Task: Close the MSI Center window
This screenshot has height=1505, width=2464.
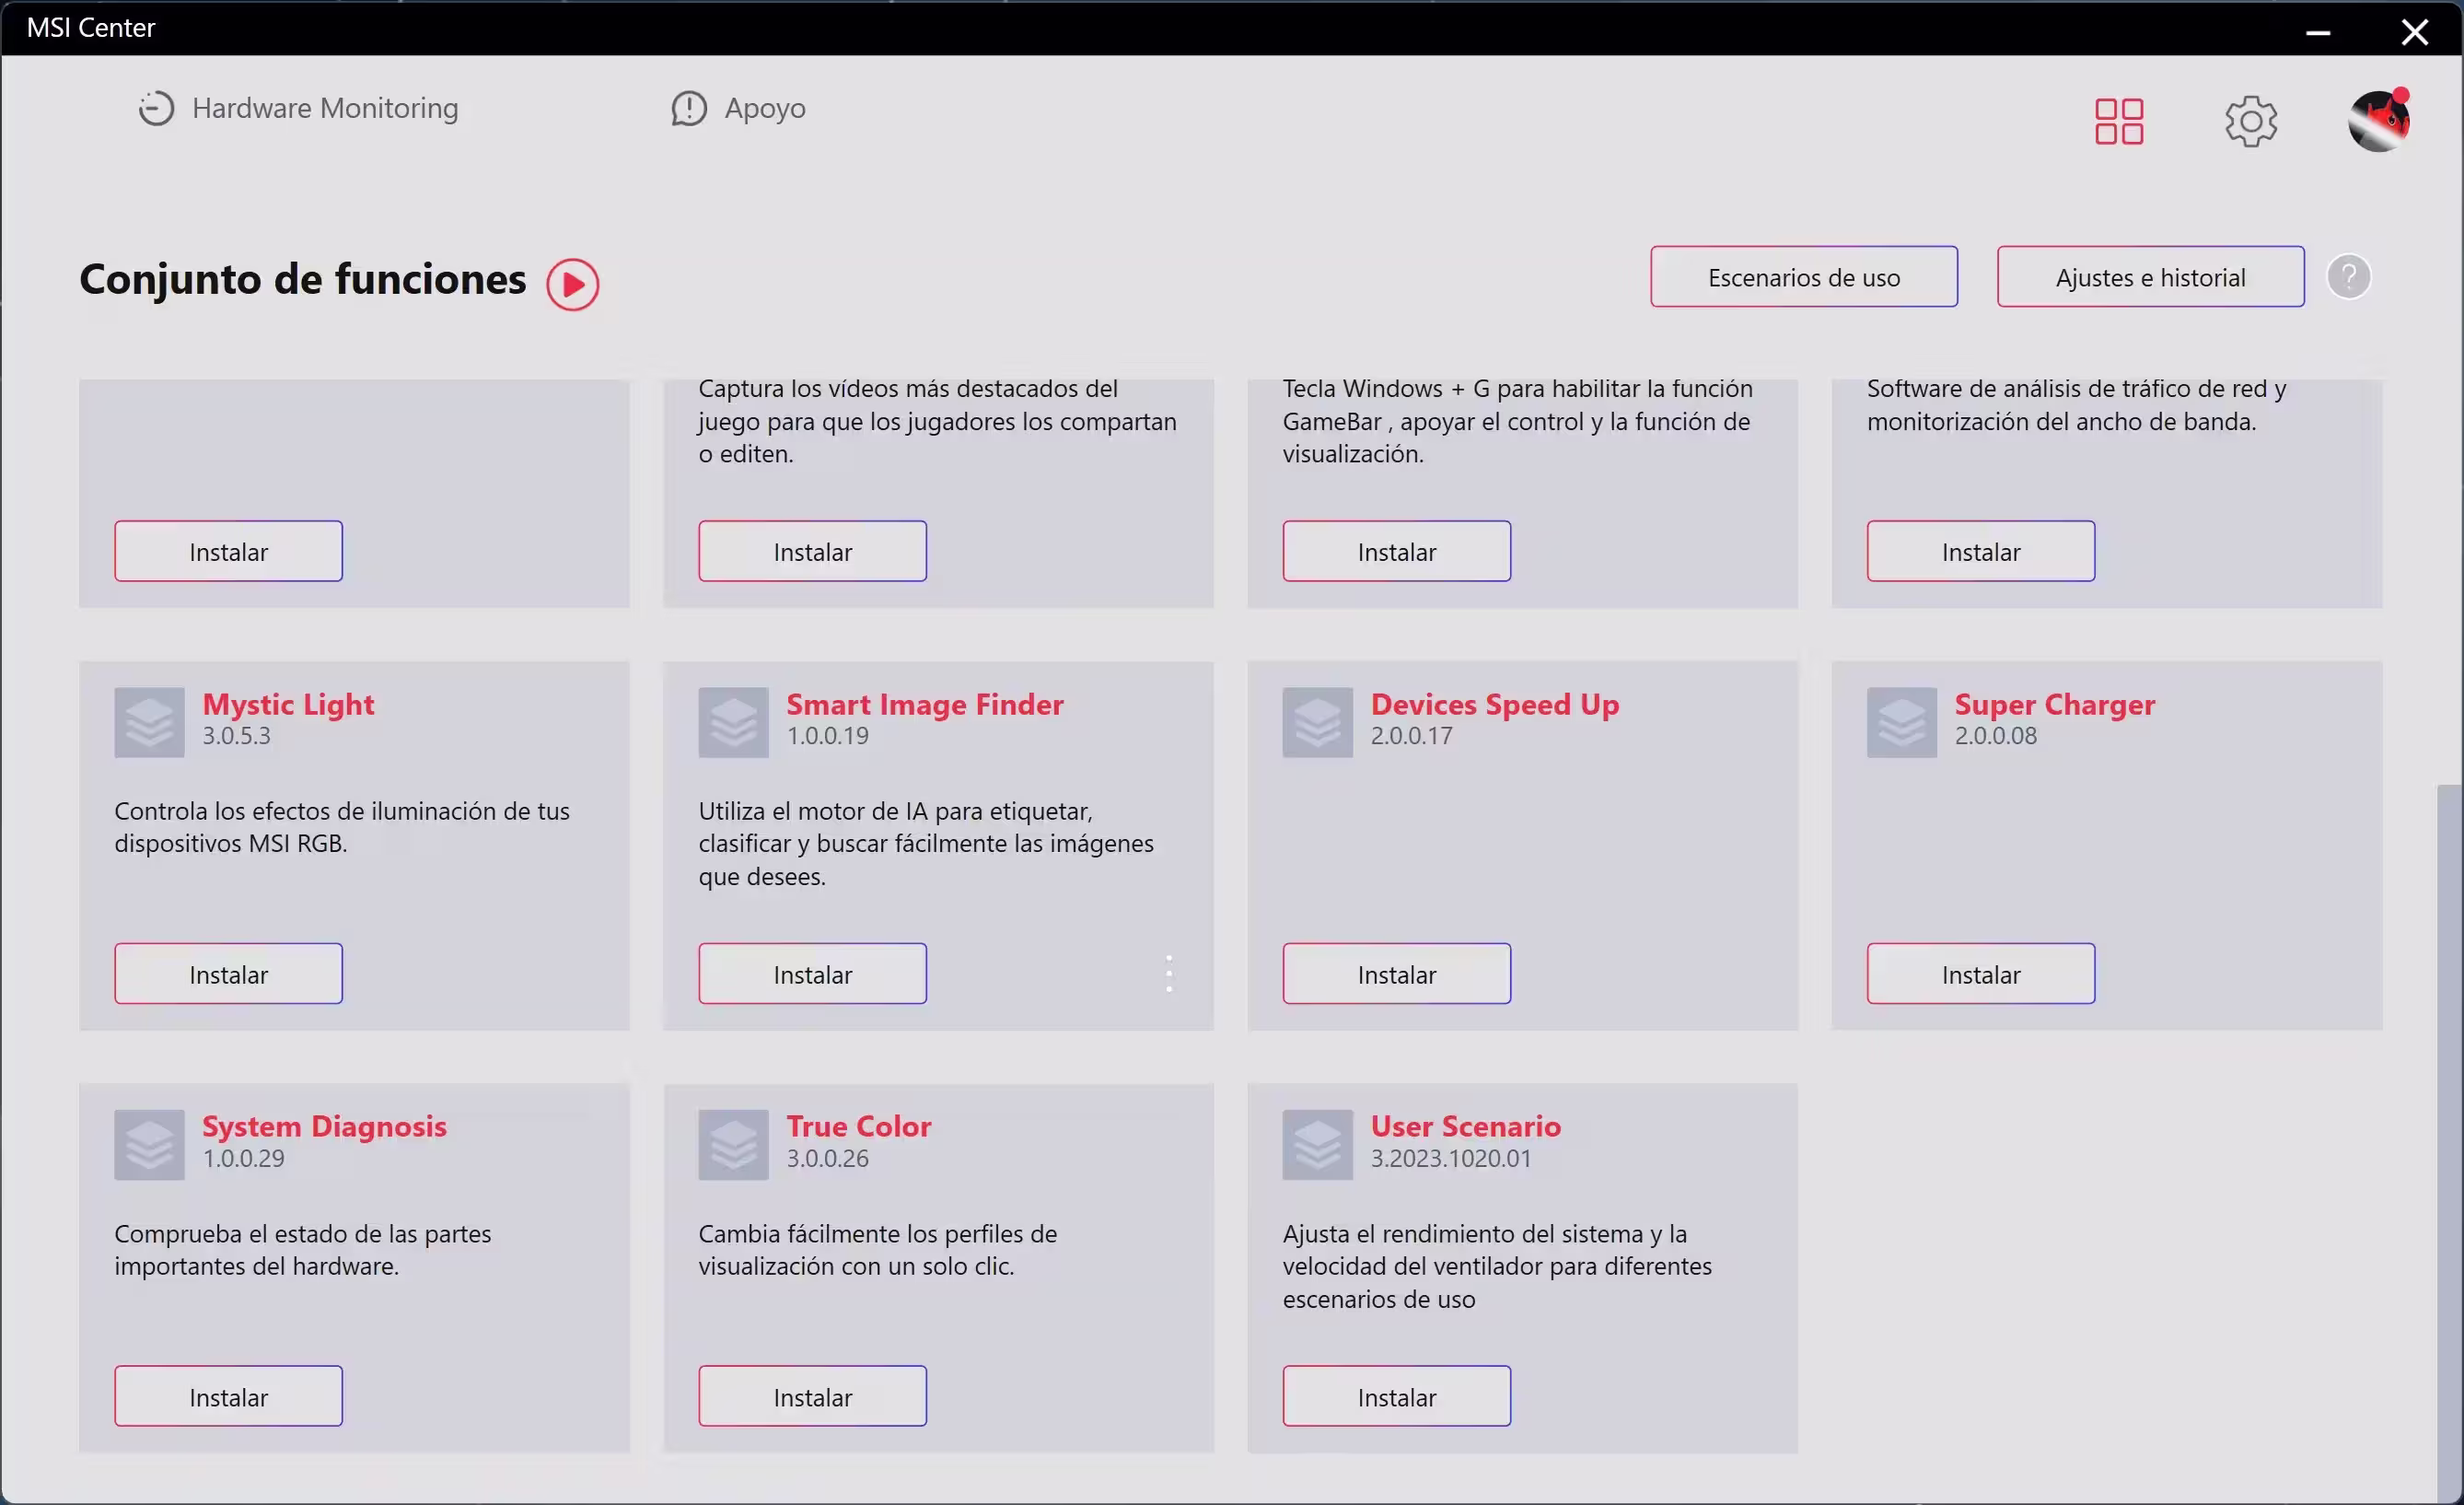Action: 2415,32
